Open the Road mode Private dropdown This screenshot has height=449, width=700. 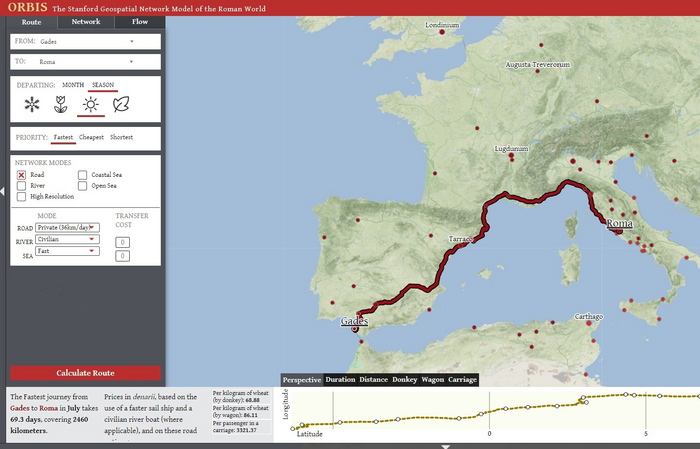pyautogui.click(x=67, y=228)
